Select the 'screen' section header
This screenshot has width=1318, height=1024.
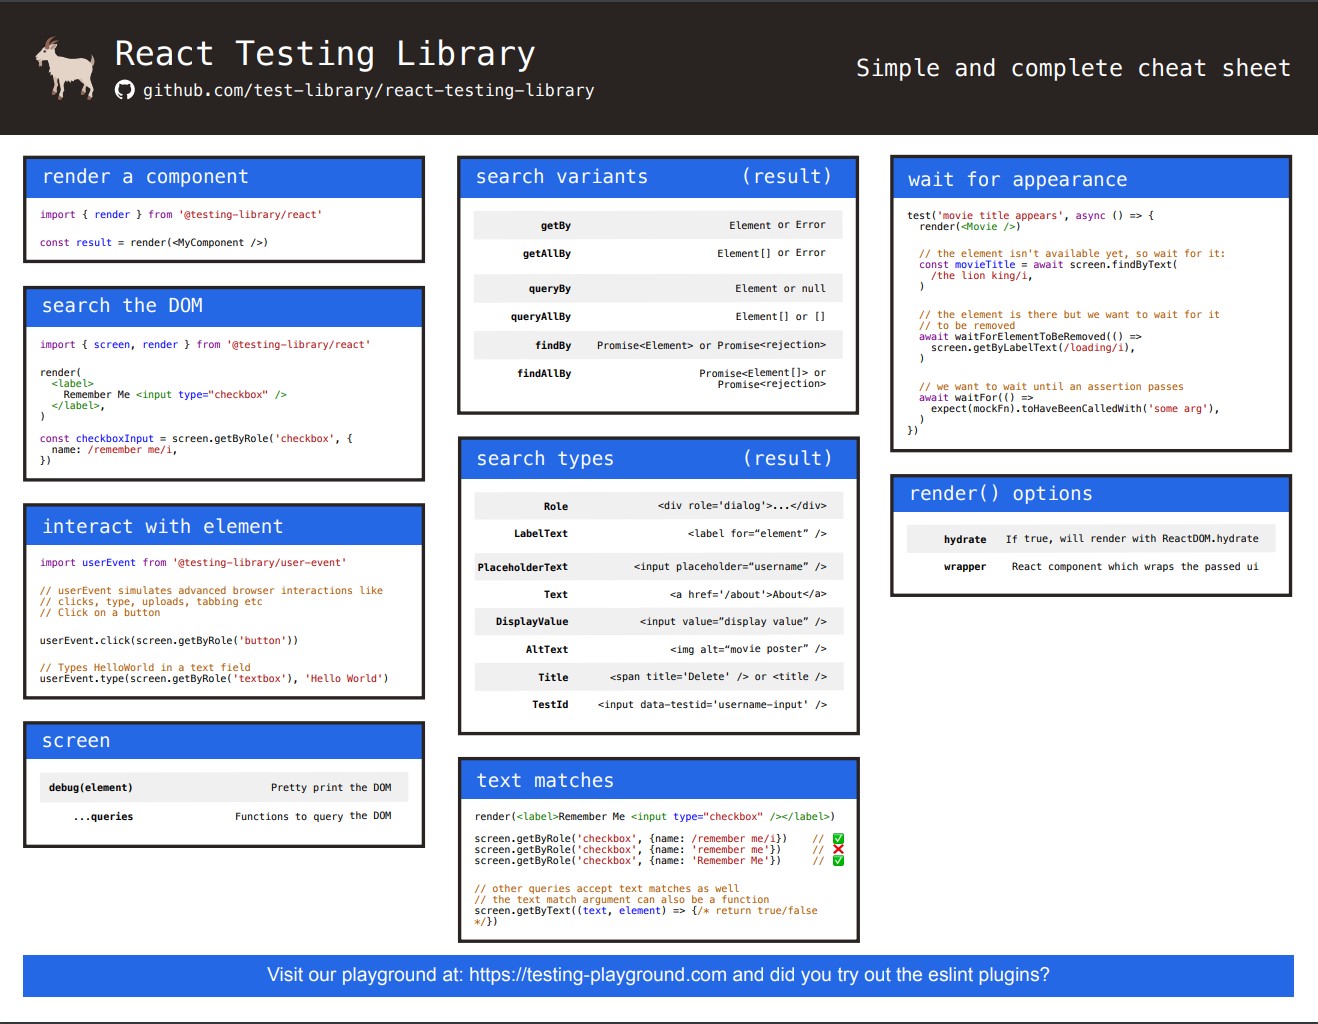pos(224,741)
